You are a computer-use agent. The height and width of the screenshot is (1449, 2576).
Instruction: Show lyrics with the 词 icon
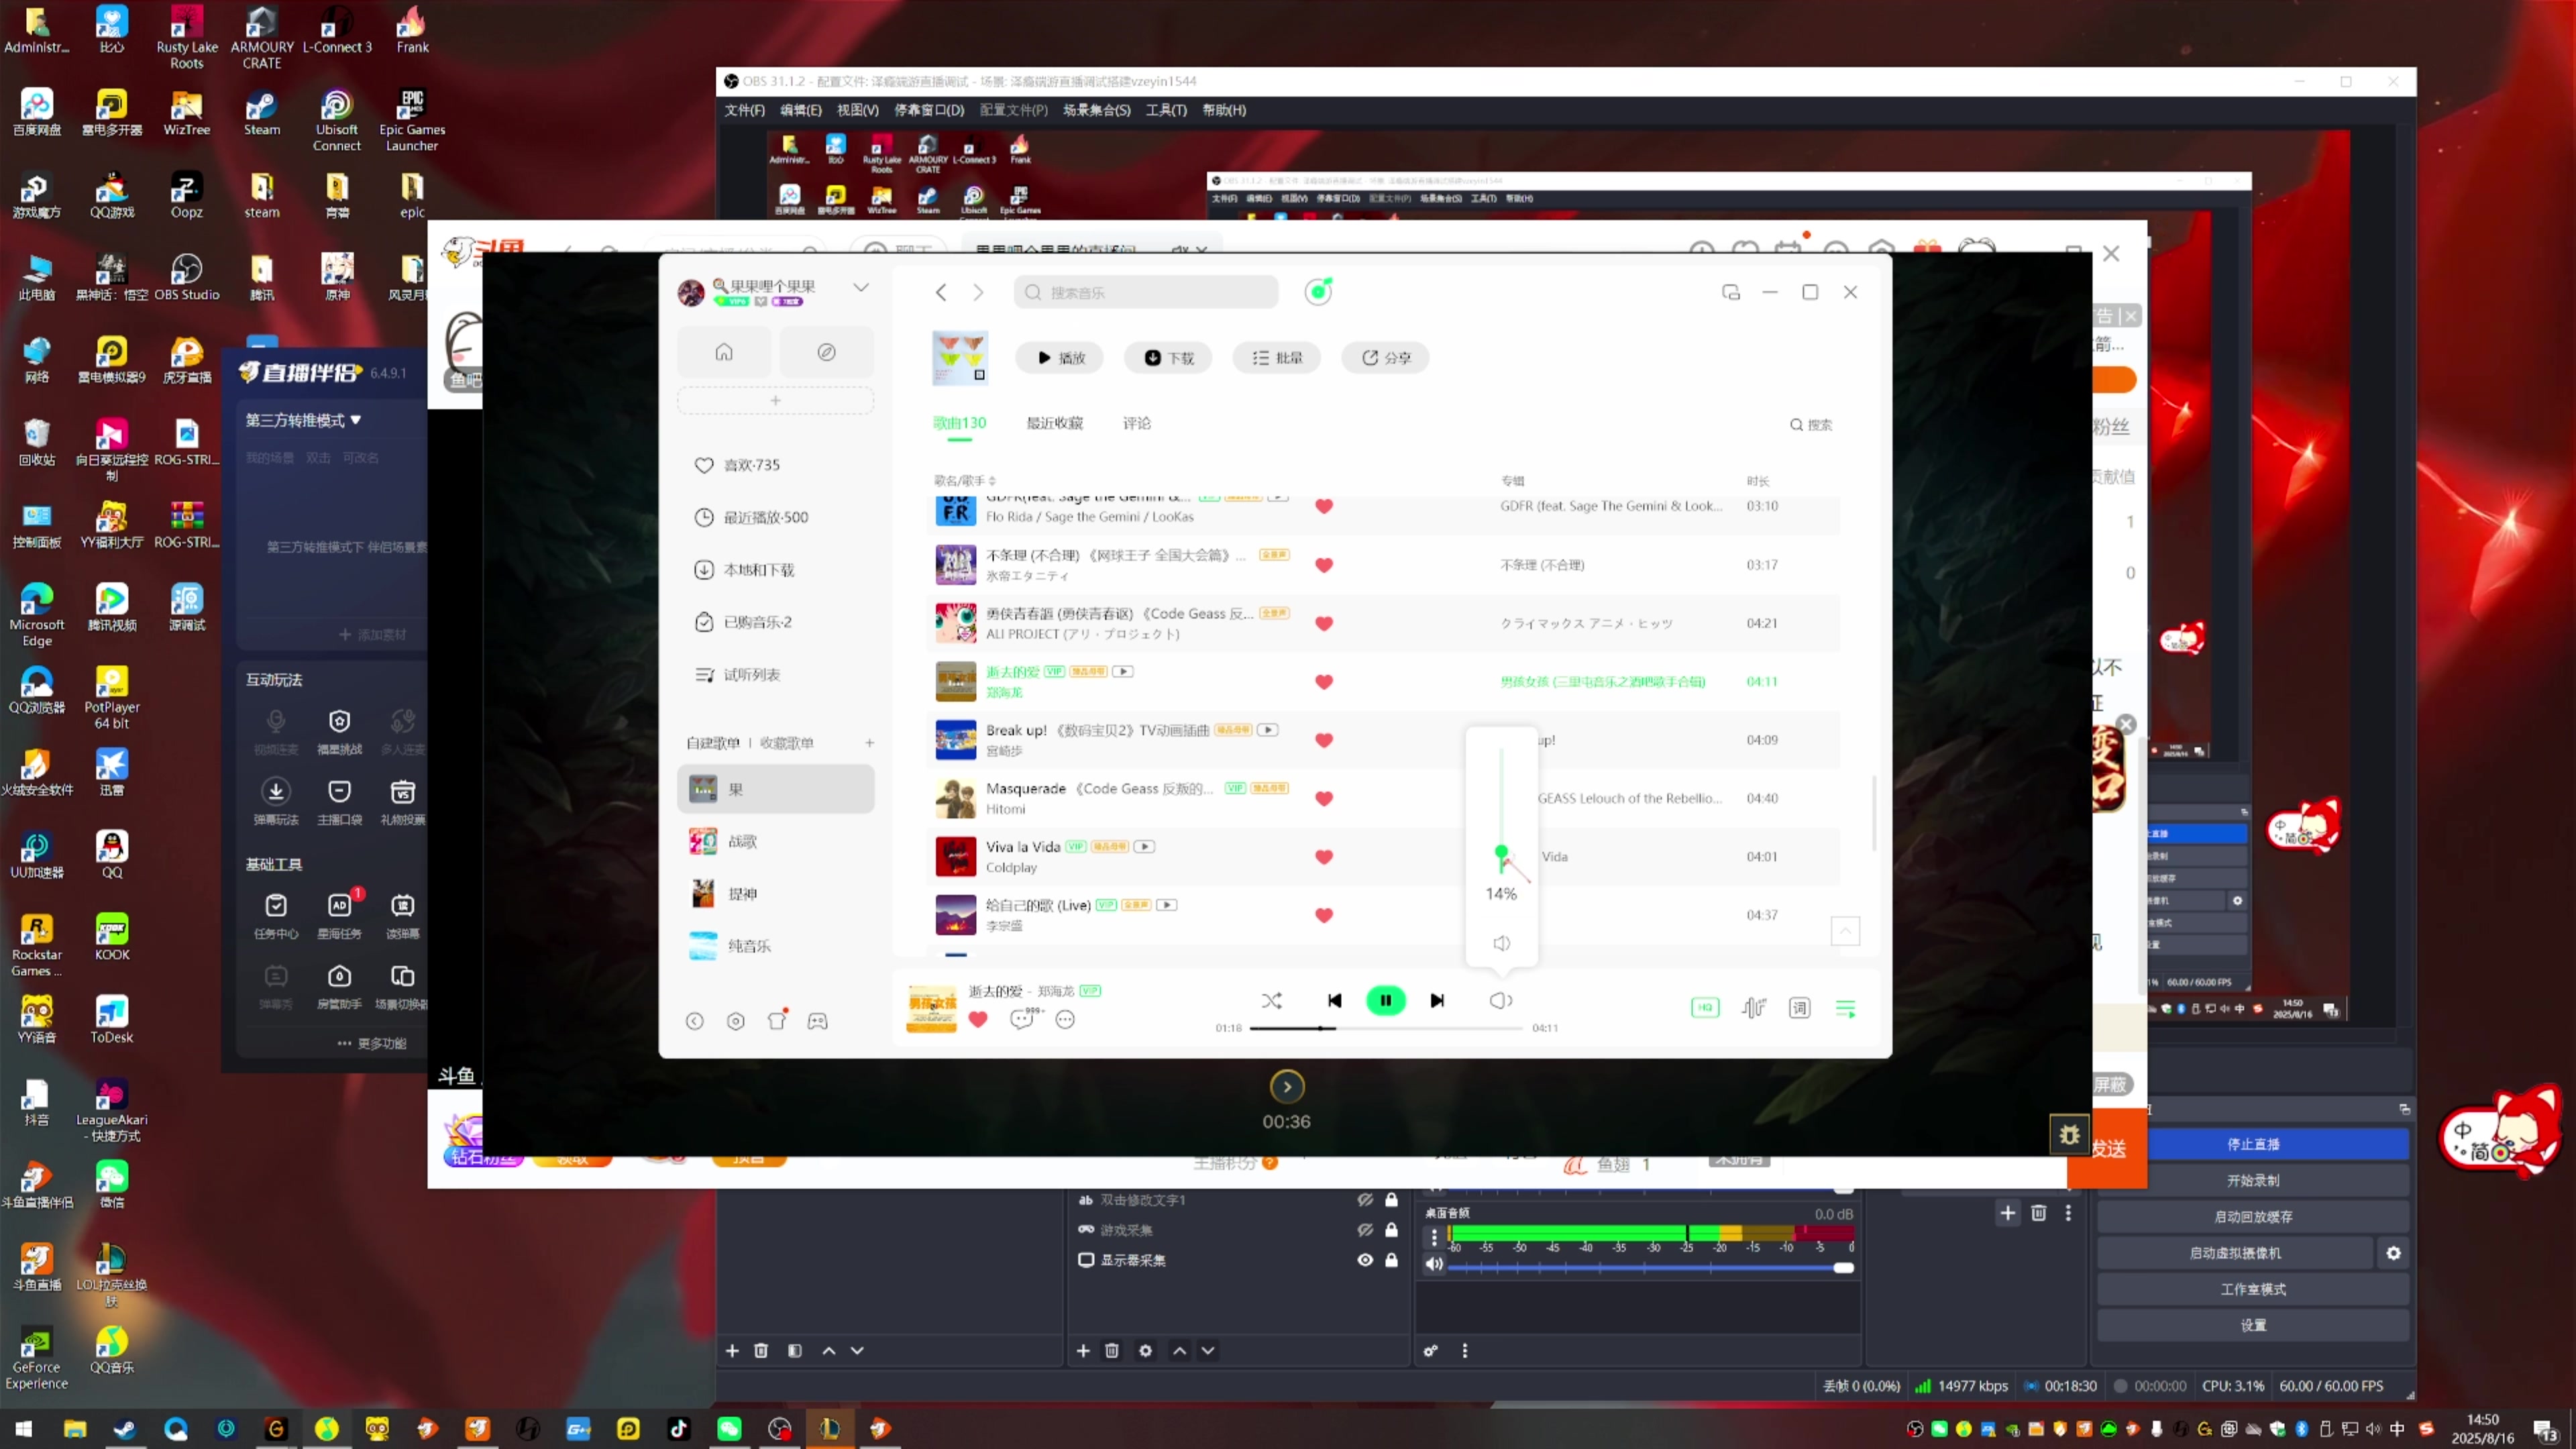pos(1799,1008)
